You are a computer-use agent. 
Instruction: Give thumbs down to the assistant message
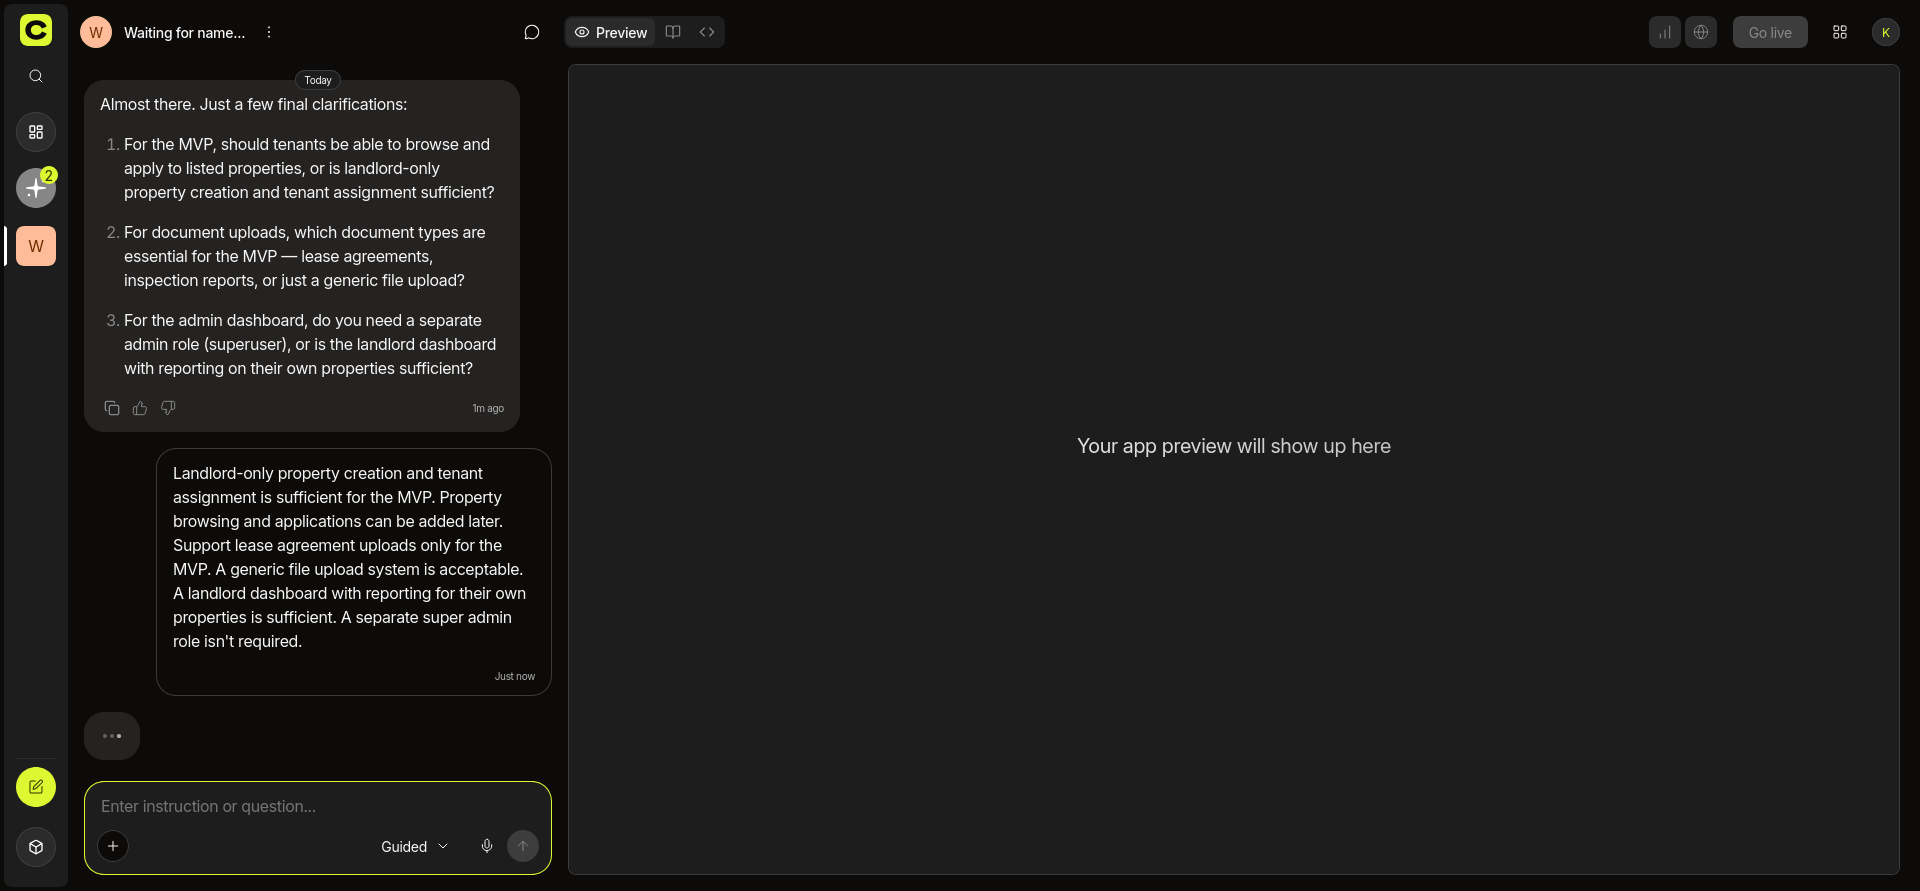pos(168,408)
